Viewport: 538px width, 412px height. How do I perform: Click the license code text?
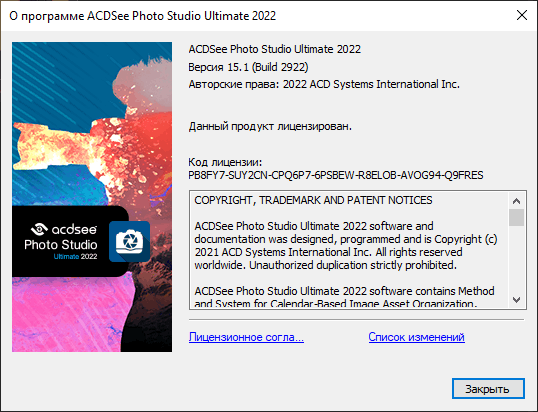pos(336,175)
